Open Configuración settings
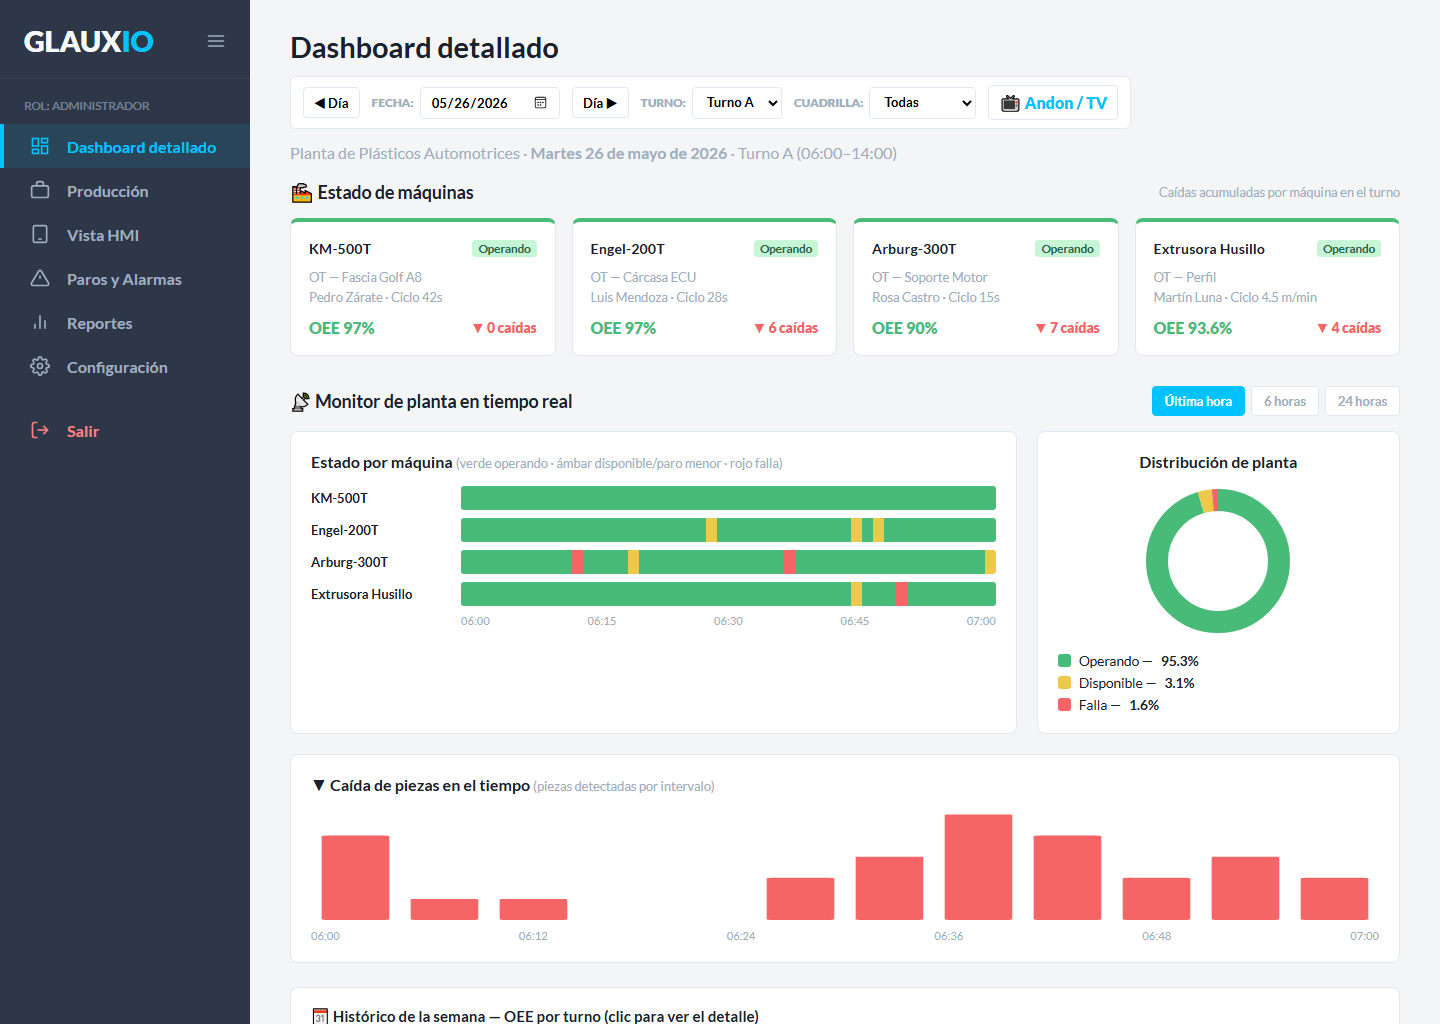Screen dimensions: 1440x1024 [125, 366]
